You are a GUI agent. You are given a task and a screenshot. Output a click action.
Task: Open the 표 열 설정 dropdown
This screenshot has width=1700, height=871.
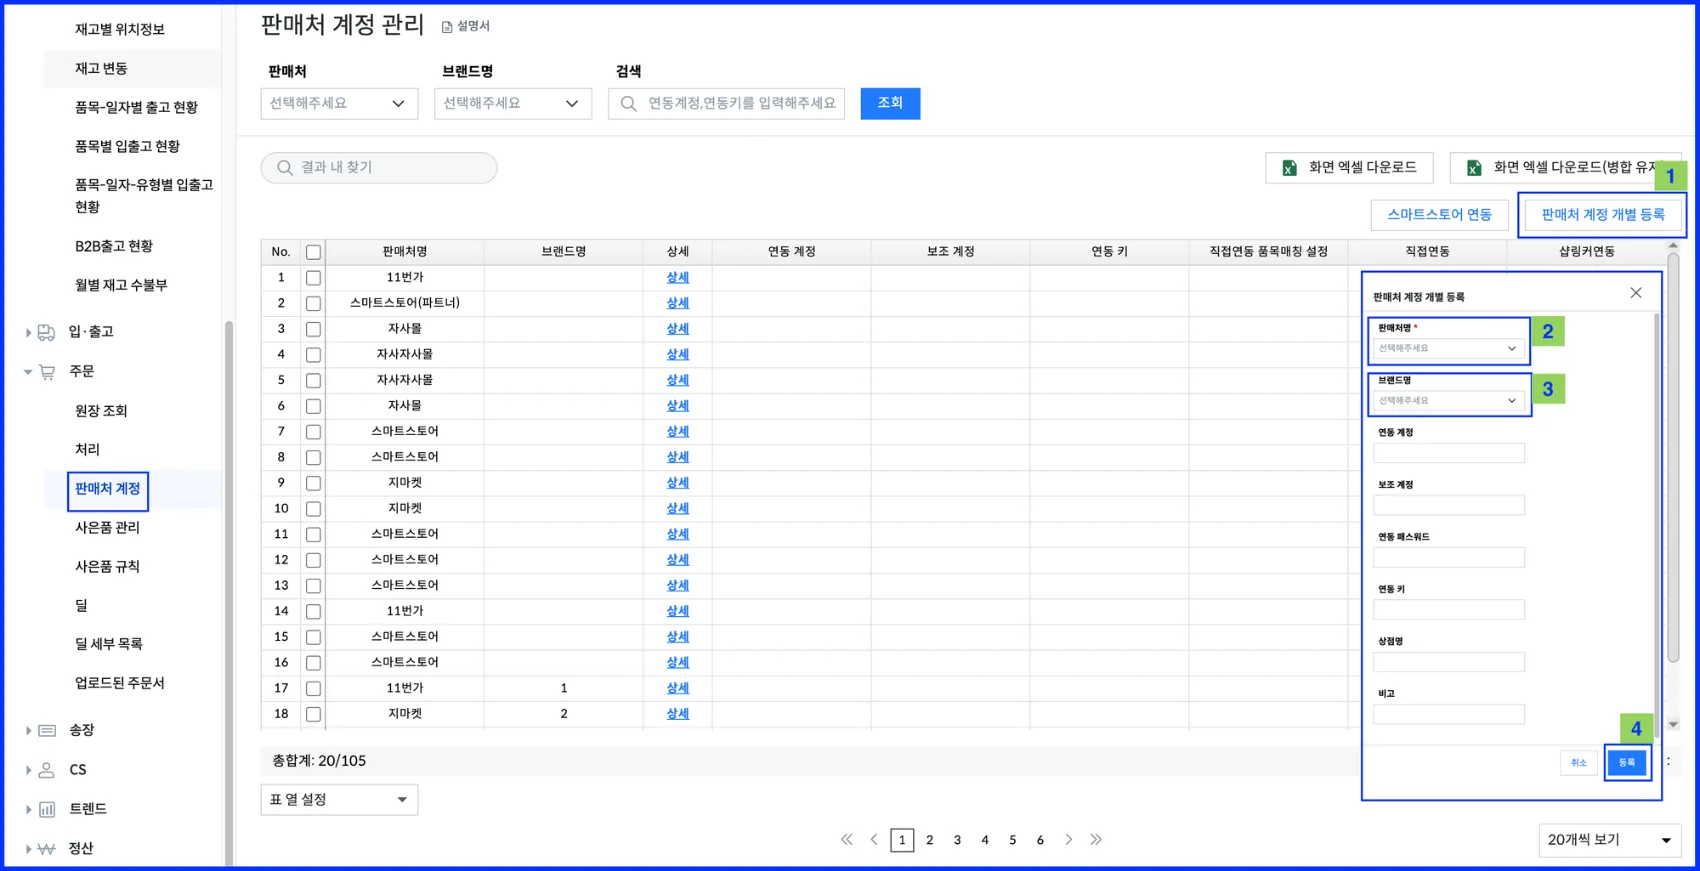click(339, 800)
